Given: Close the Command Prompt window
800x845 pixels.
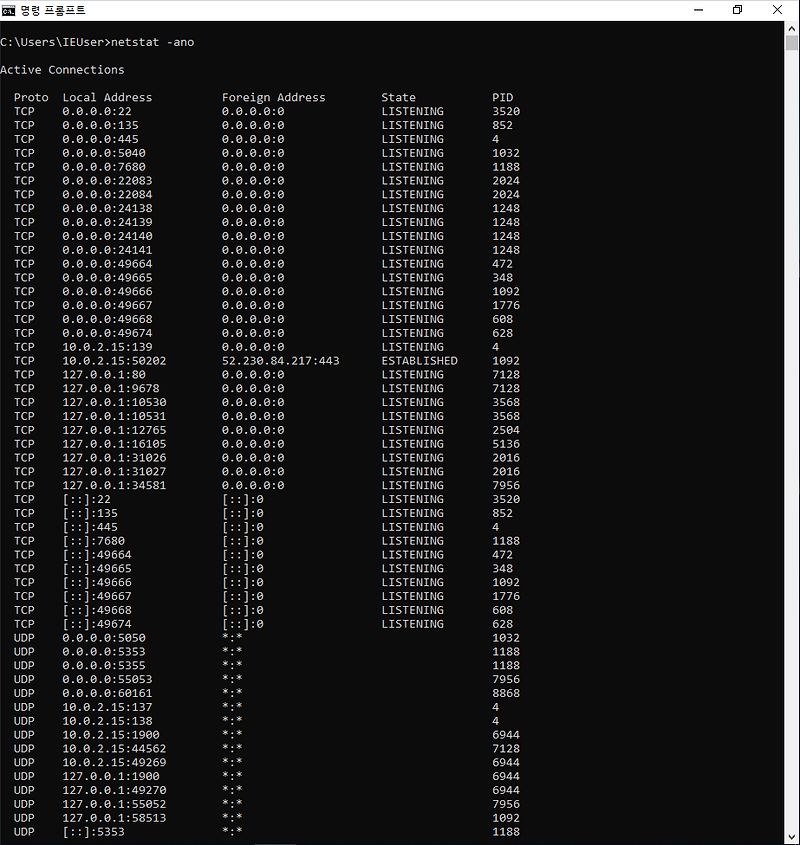Looking at the screenshot, I should (x=777, y=10).
